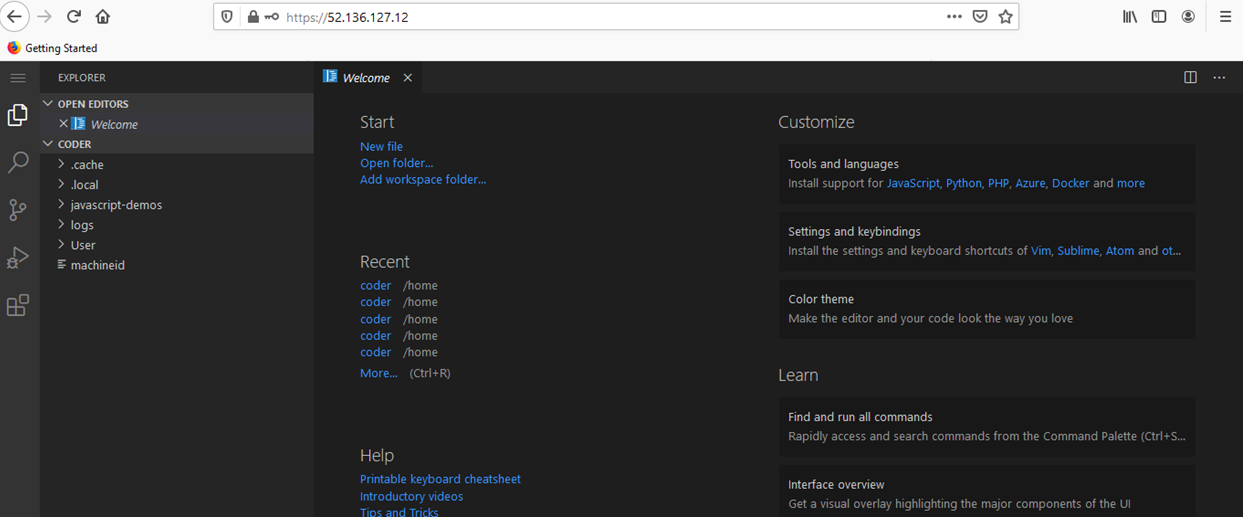The width and height of the screenshot is (1244, 517).
Task: Install Vim keybindings
Action: [1041, 251]
